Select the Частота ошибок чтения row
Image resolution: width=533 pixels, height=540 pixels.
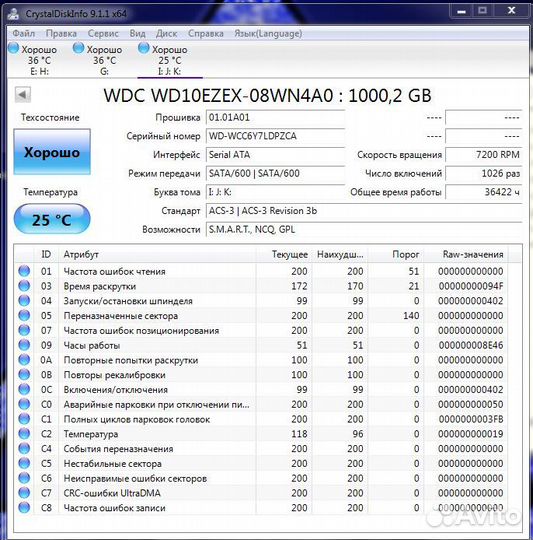tap(261, 271)
